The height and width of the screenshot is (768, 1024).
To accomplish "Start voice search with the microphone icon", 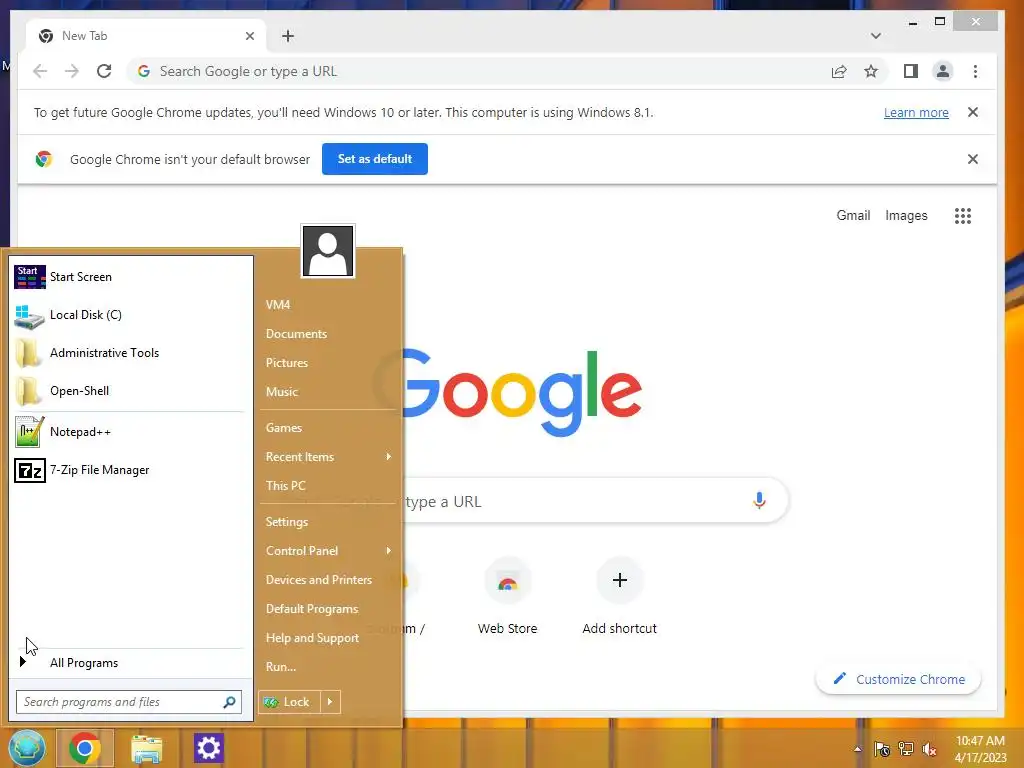I will [x=759, y=500].
